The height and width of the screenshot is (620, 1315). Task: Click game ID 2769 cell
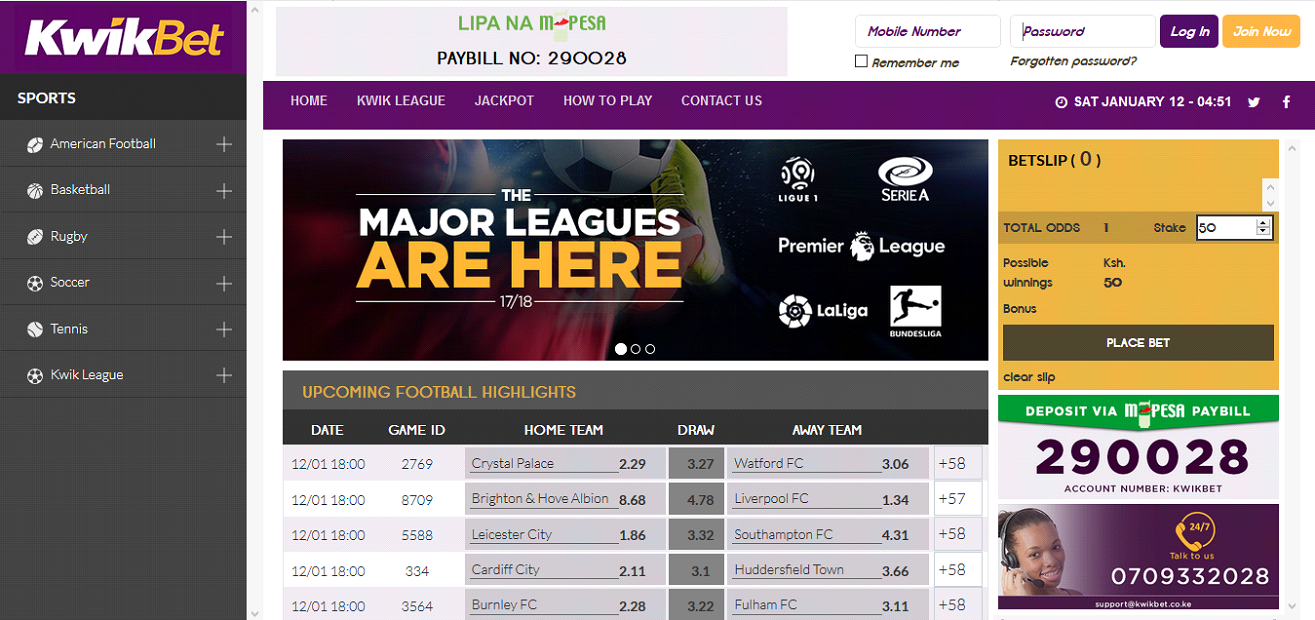[417, 463]
